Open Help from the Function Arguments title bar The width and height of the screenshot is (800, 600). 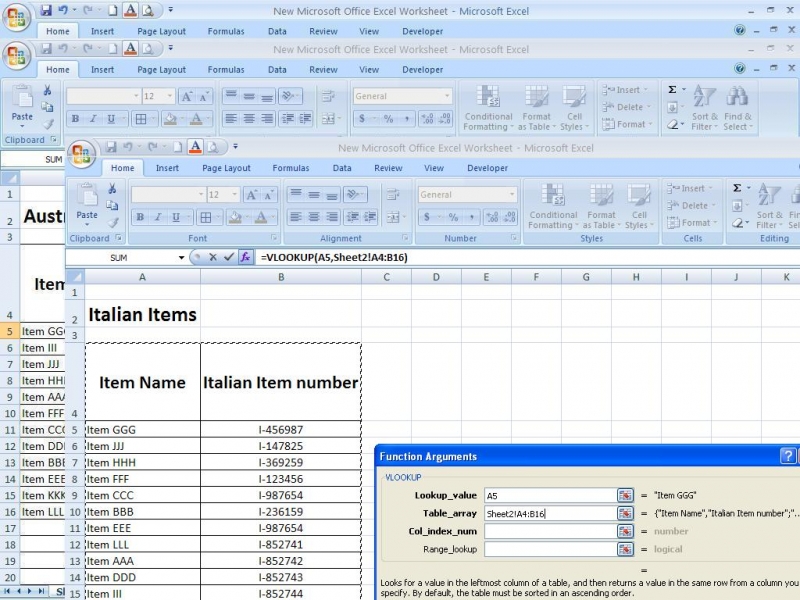[788, 456]
